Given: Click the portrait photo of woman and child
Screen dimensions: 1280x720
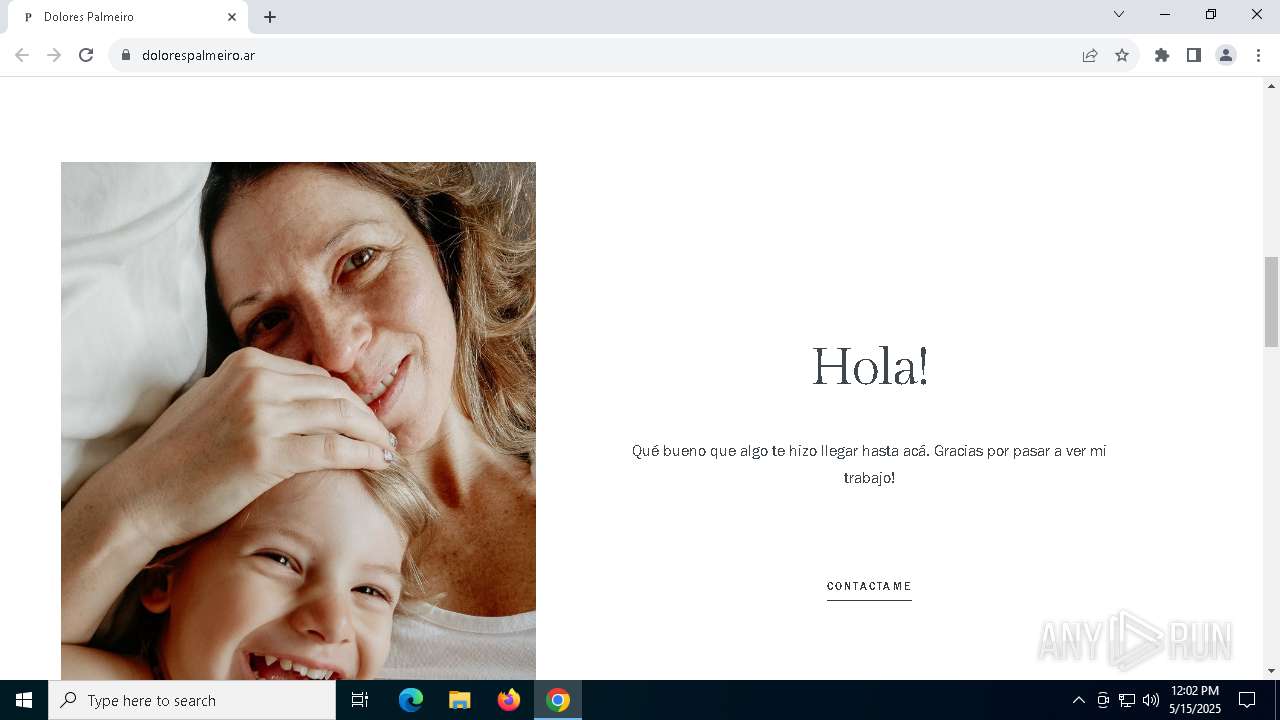Looking at the screenshot, I should pyautogui.click(x=298, y=421).
